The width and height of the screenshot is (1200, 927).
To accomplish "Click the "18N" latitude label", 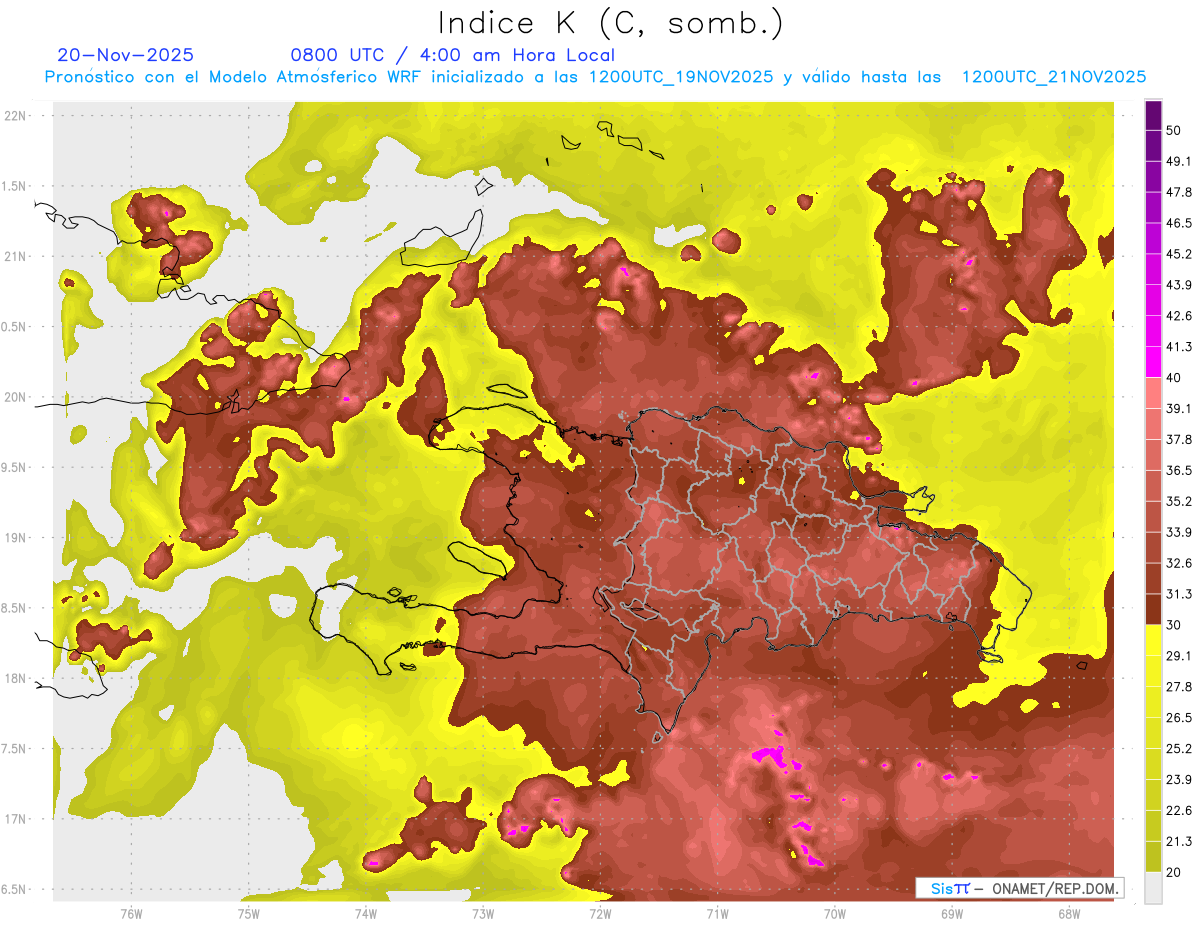I will pos(14,679).
